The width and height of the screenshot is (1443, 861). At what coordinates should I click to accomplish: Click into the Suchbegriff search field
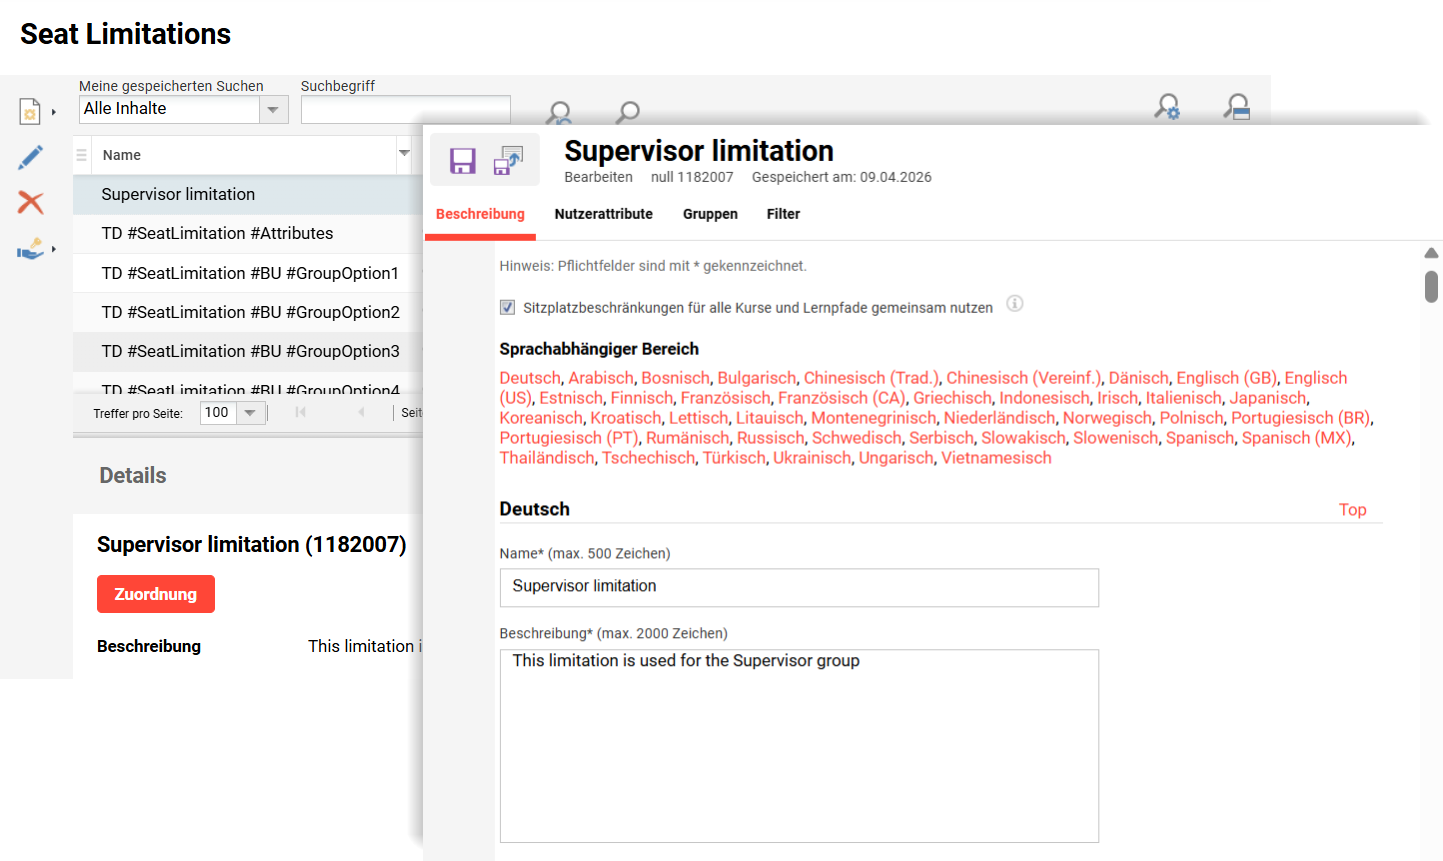click(x=405, y=109)
